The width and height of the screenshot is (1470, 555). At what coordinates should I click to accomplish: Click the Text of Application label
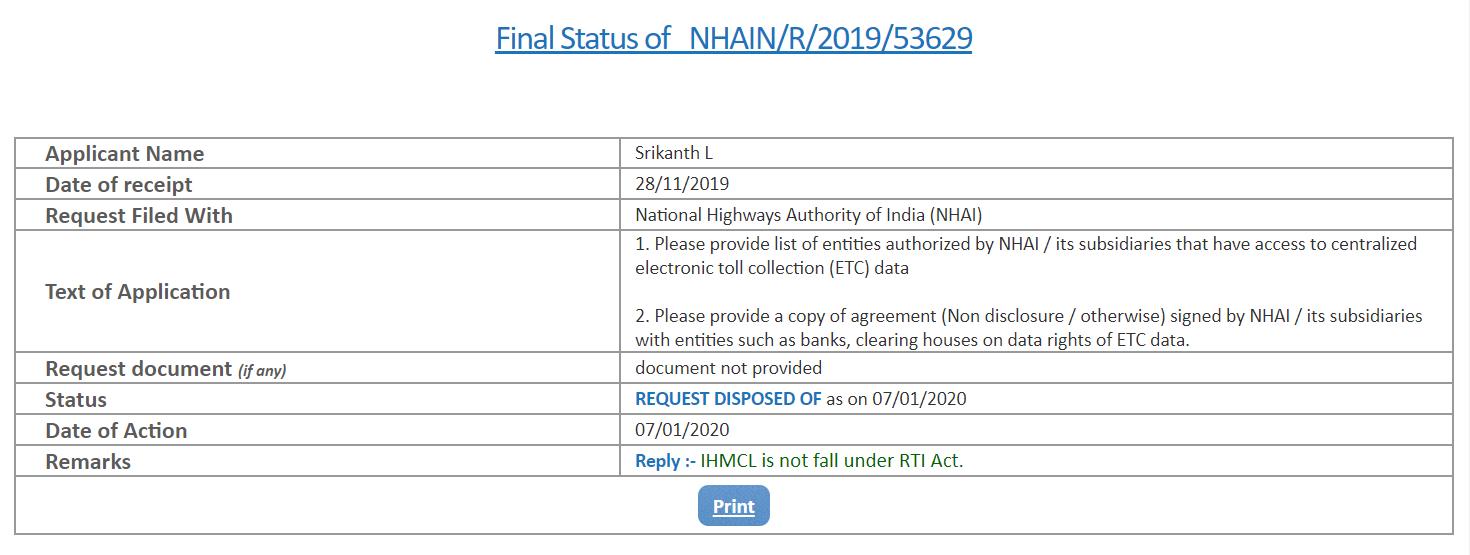[x=138, y=292]
